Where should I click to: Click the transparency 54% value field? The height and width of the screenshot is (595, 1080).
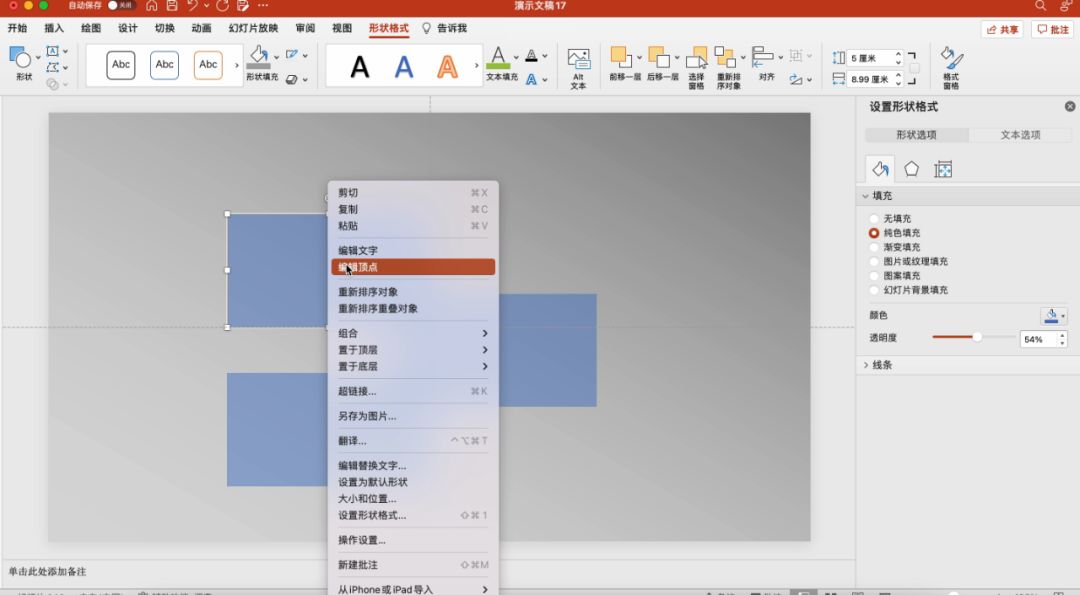tap(1038, 339)
